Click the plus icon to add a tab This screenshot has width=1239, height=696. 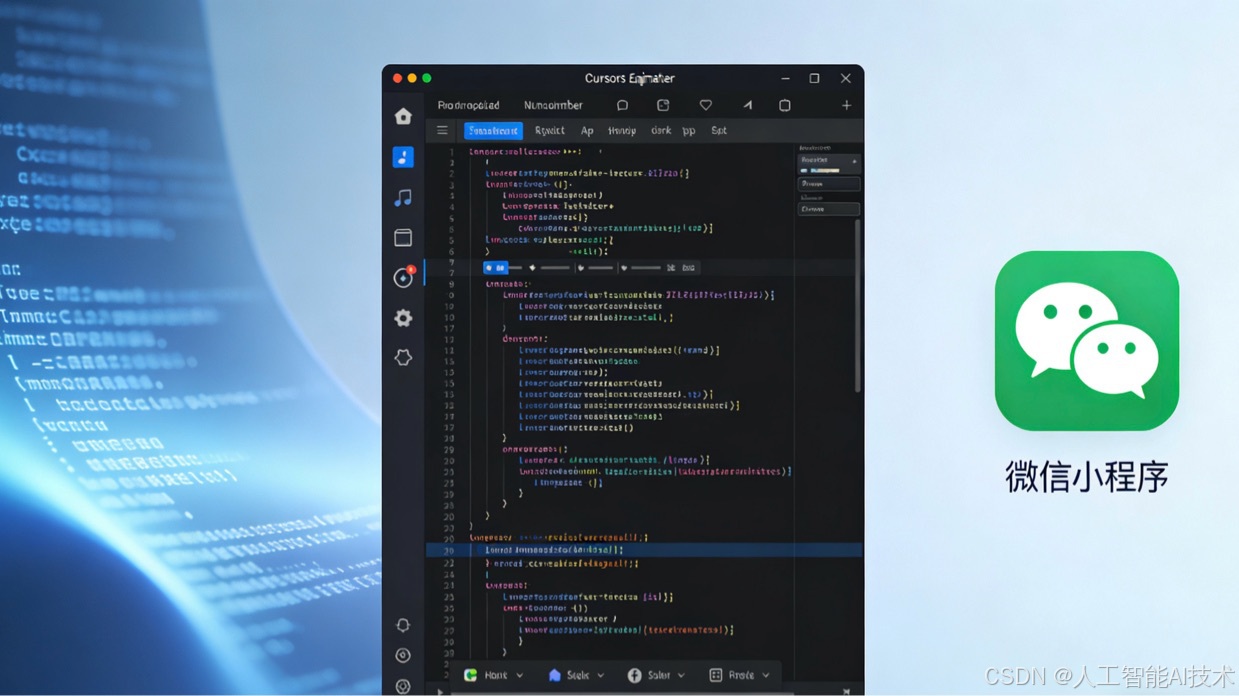click(846, 105)
